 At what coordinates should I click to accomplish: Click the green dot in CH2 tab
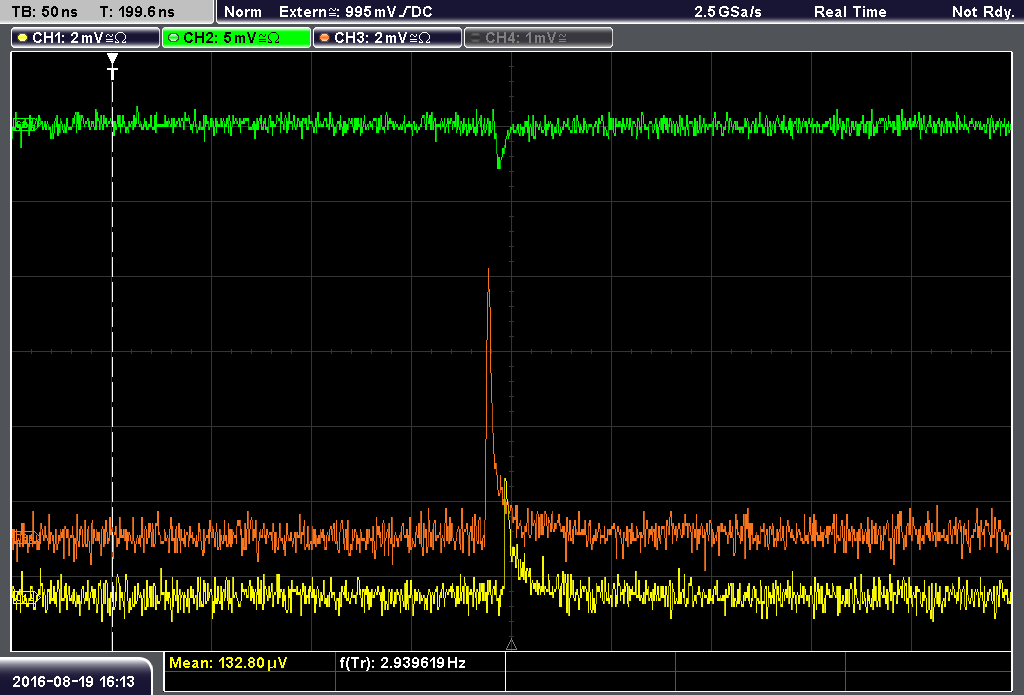[x=173, y=38]
